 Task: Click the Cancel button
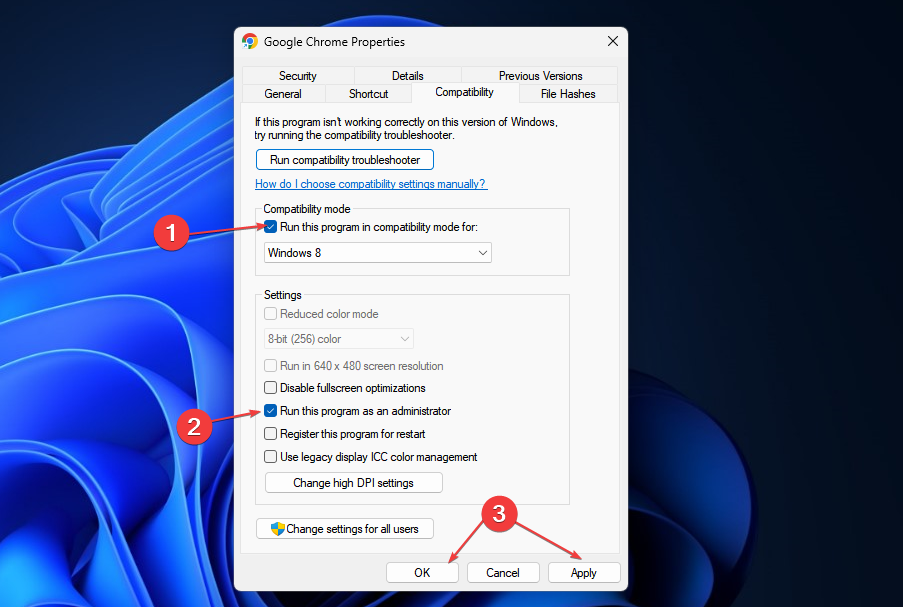[503, 572]
